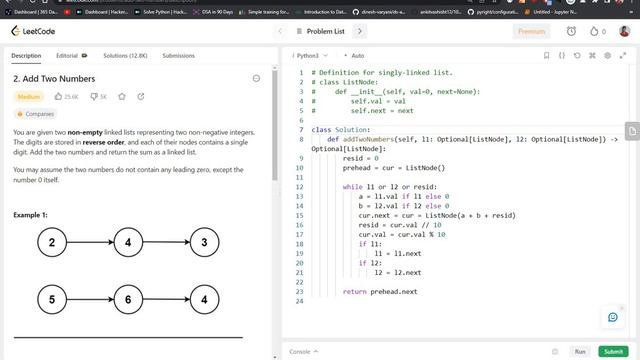Image resolution: width=640 pixels, height=360 pixels.
Task: Open 'Untitled - Jupyter N...' bookmark
Action: [x=551, y=12]
